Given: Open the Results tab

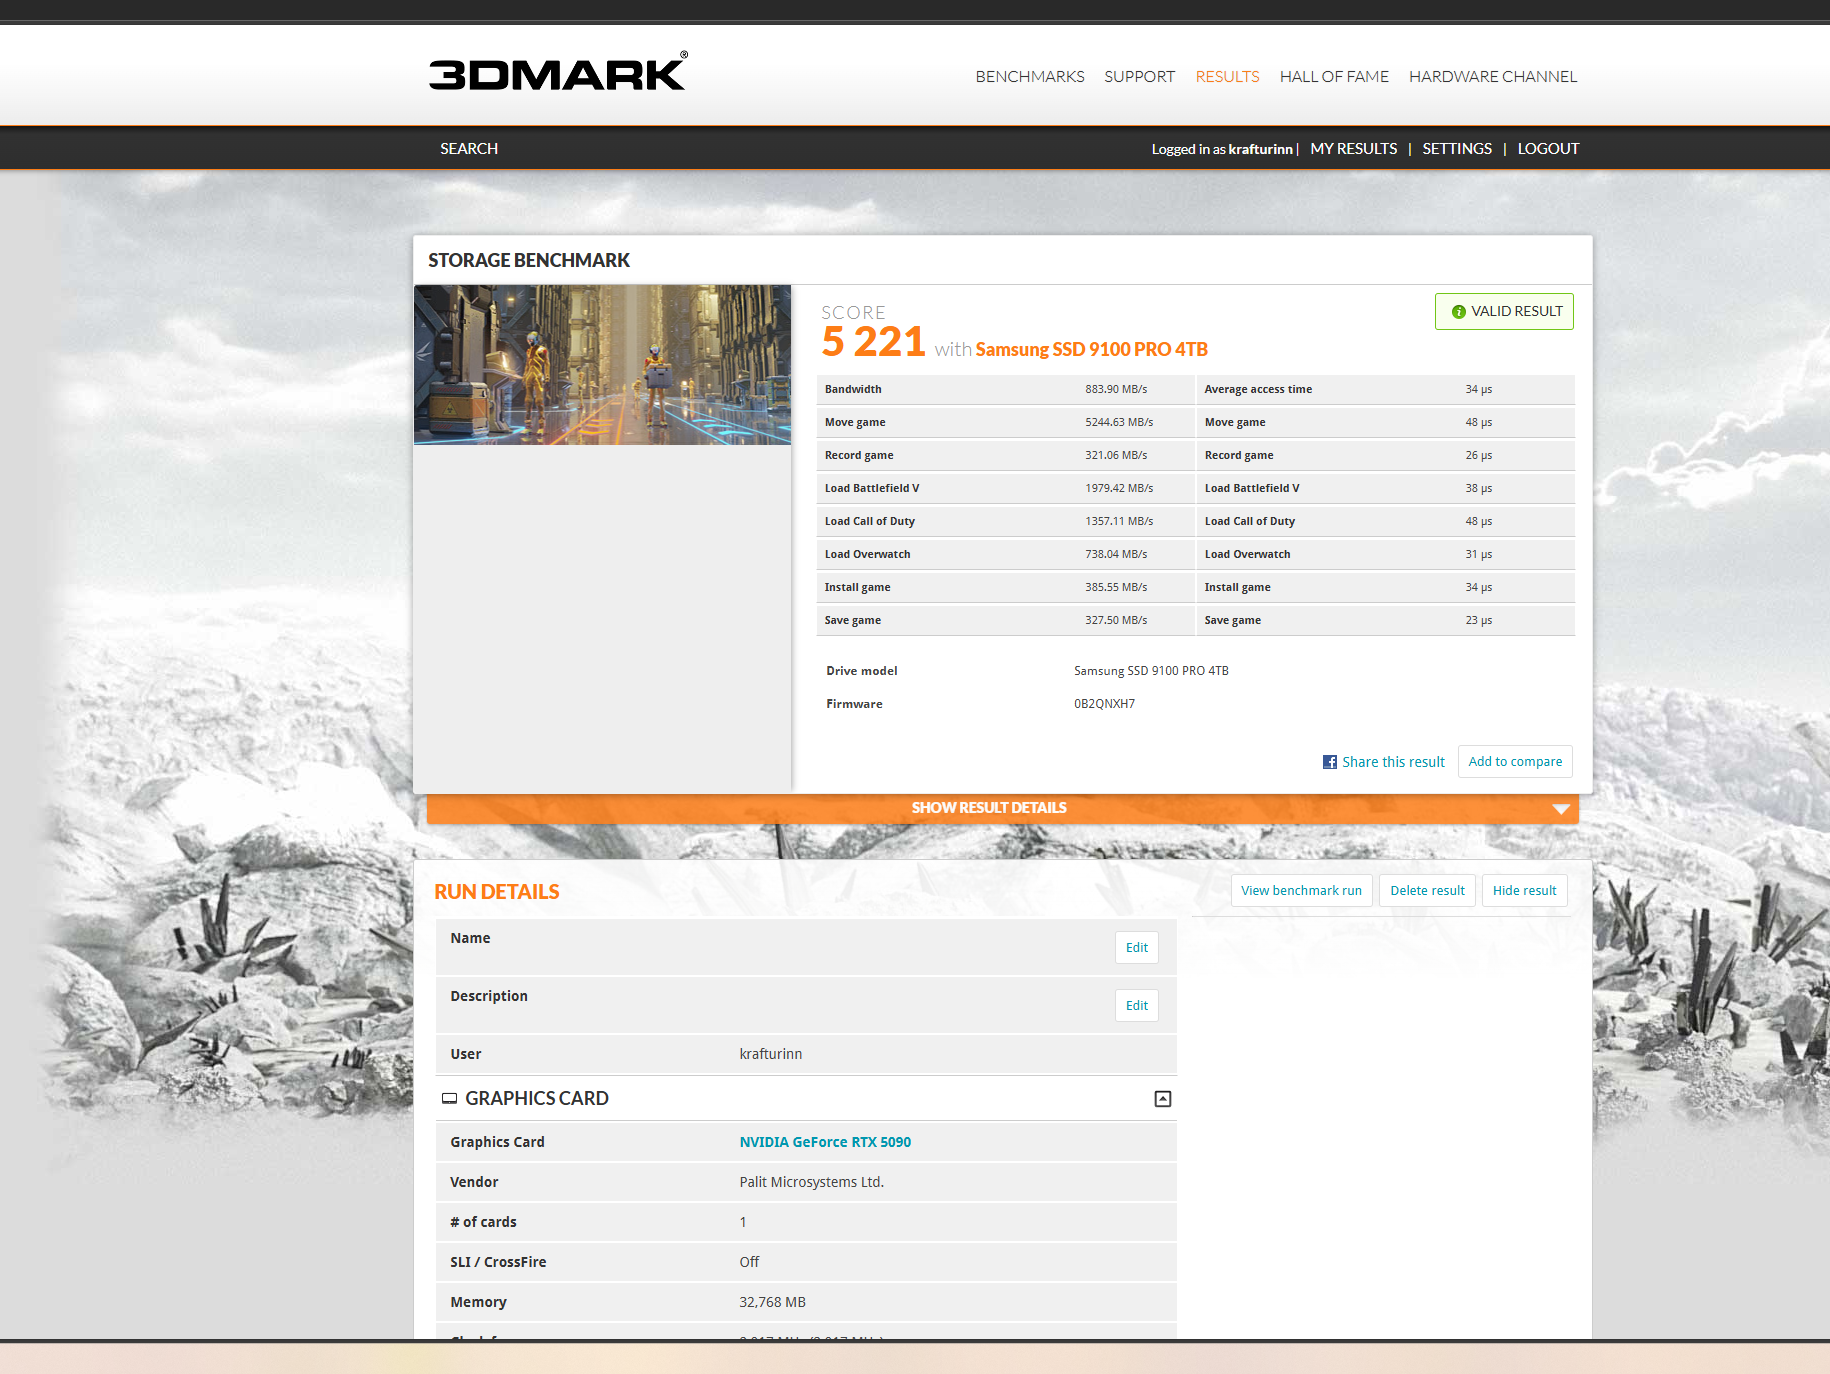Looking at the screenshot, I should [x=1227, y=77].
